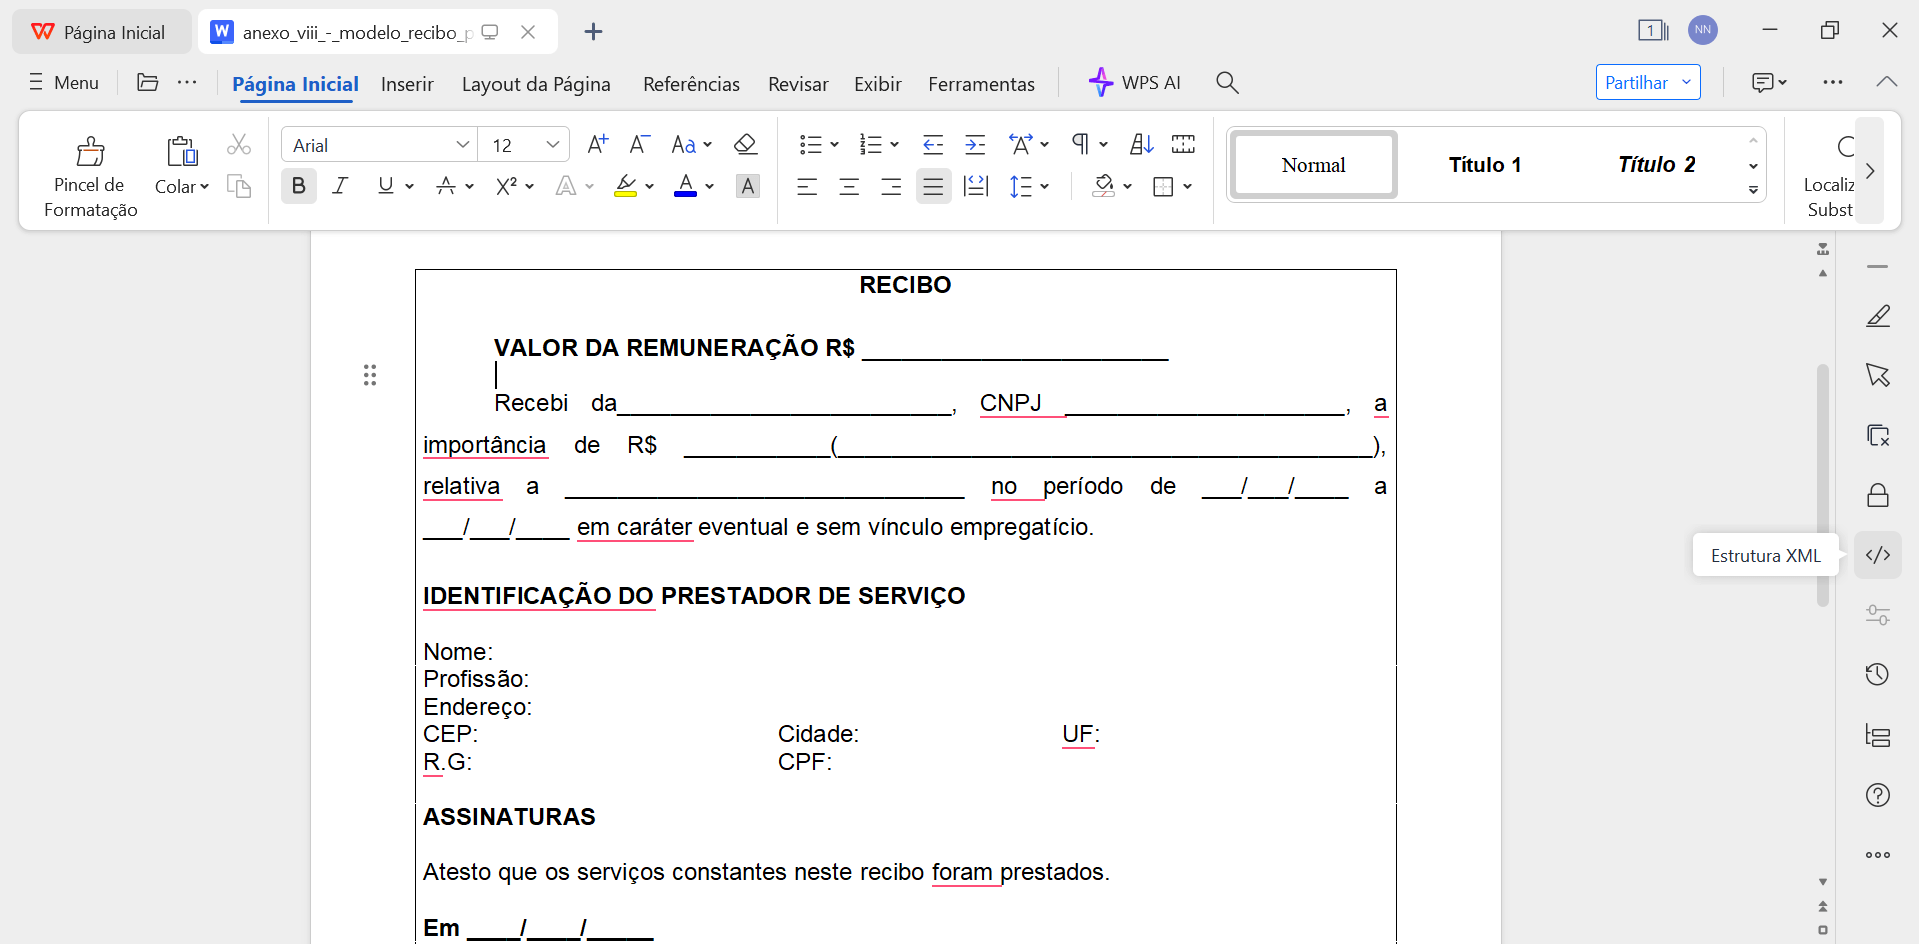
Task: Open the Estrutura XML sidebar panel
Action: click(1877, 554)
